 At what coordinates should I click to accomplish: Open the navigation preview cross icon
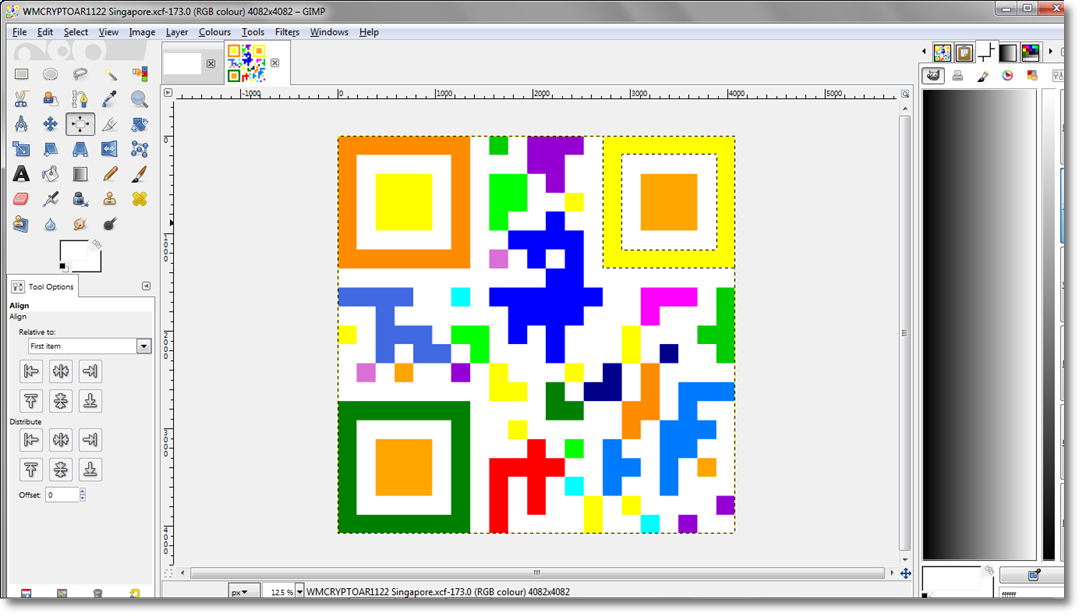[x=906, y=573]
